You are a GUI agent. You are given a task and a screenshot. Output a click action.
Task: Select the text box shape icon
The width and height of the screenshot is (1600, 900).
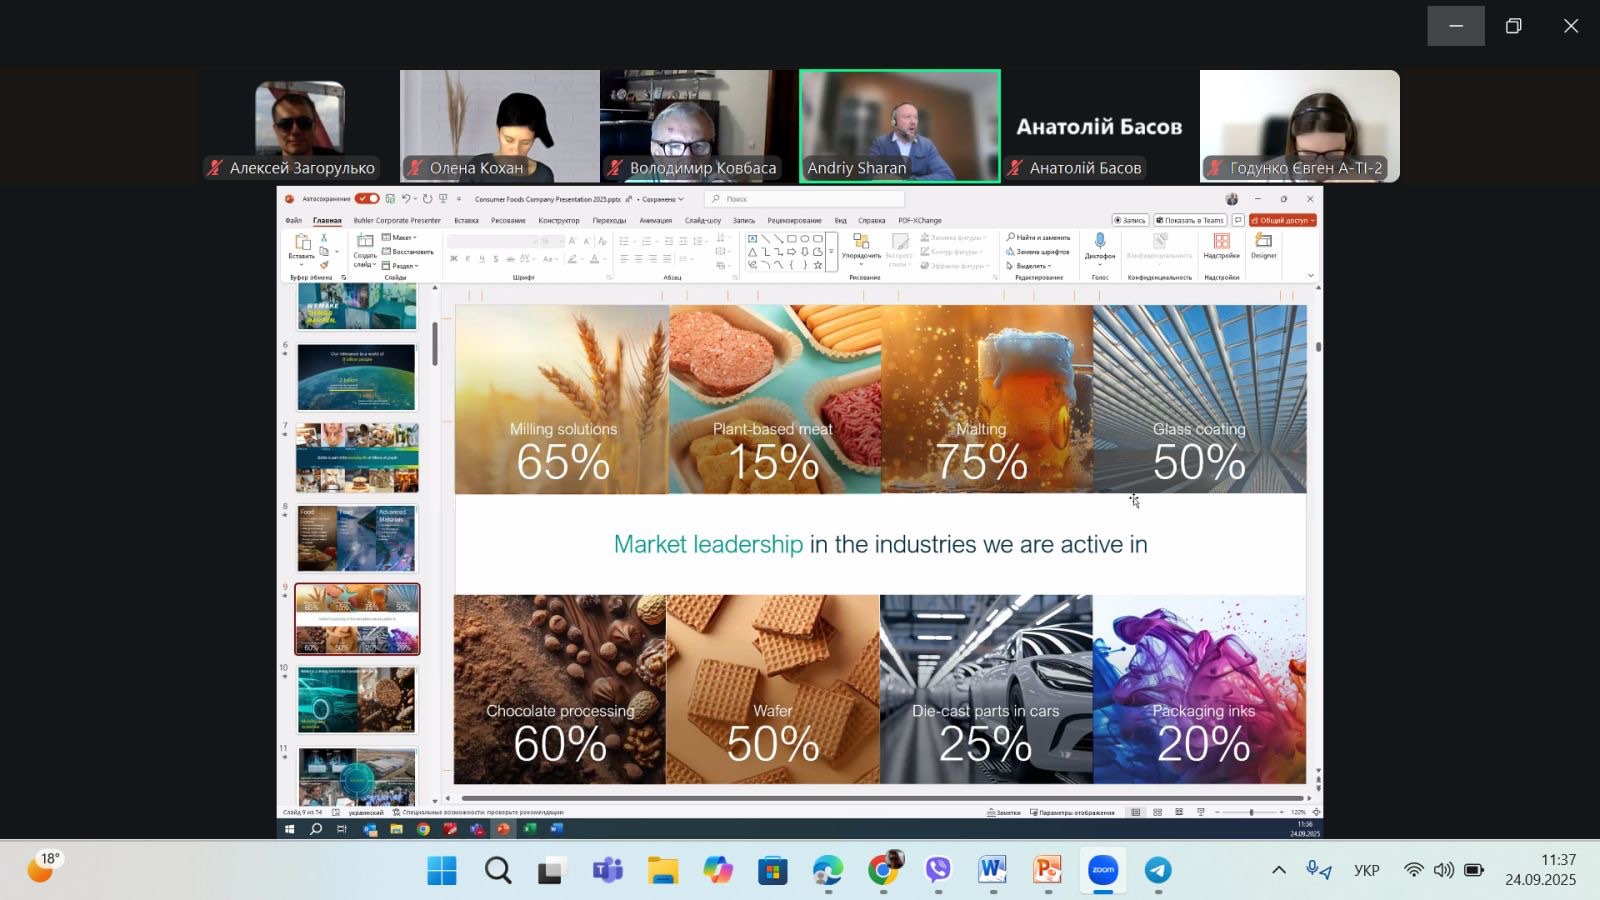coord(752,239)
